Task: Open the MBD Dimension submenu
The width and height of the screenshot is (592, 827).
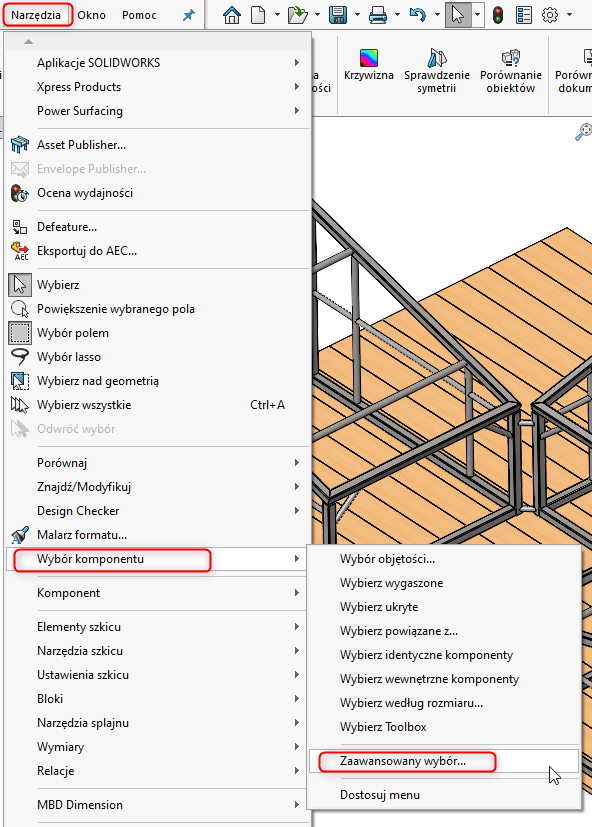Action: [x=157, y=805]
